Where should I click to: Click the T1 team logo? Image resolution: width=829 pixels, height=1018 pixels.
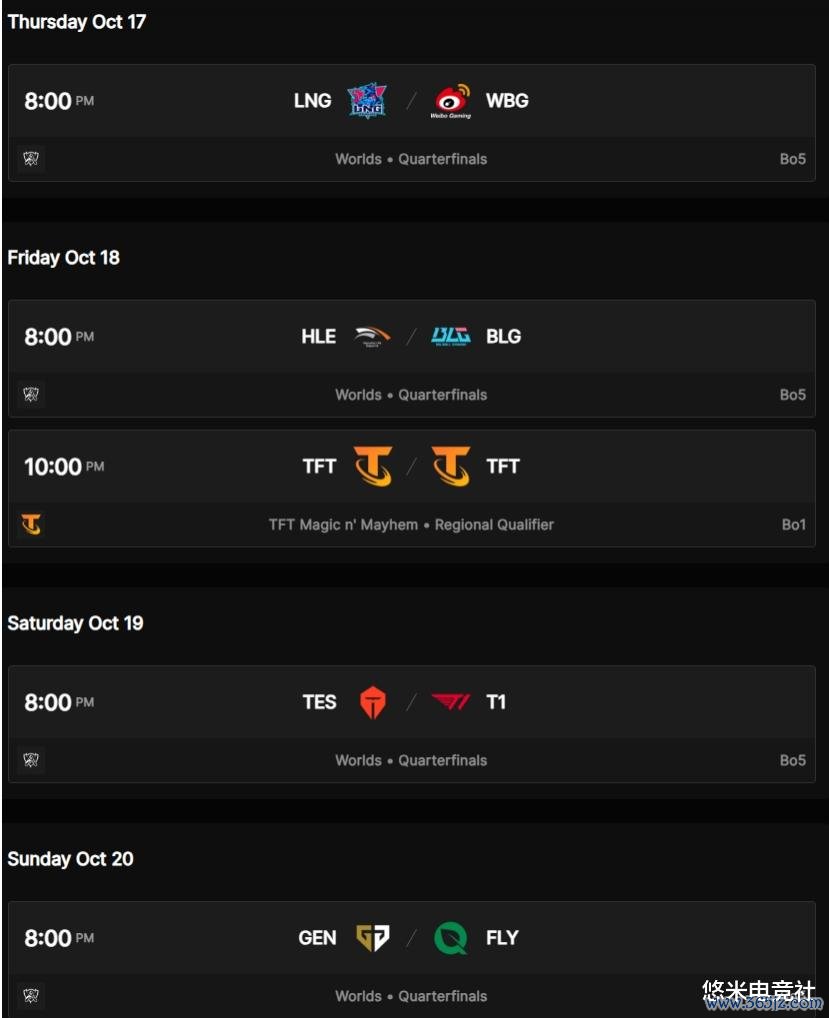click(451, 702)
